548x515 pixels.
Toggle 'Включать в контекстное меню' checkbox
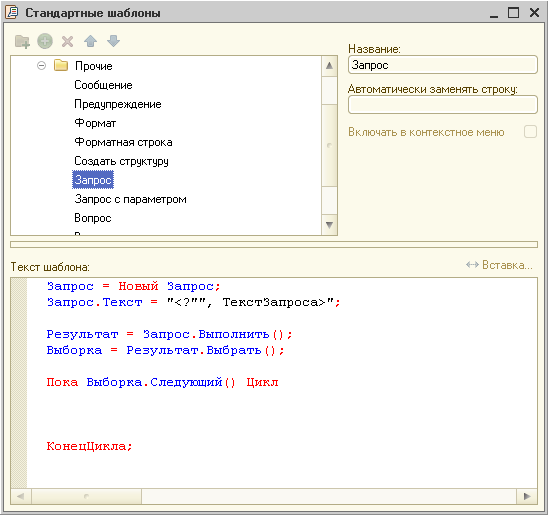(x=530, y=132)
